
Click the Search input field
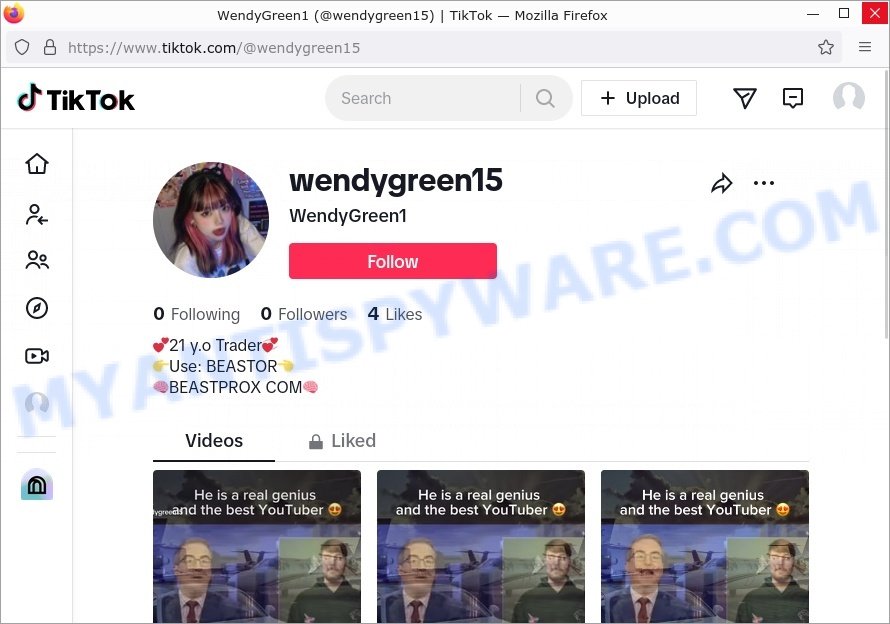tap(423, 98)
